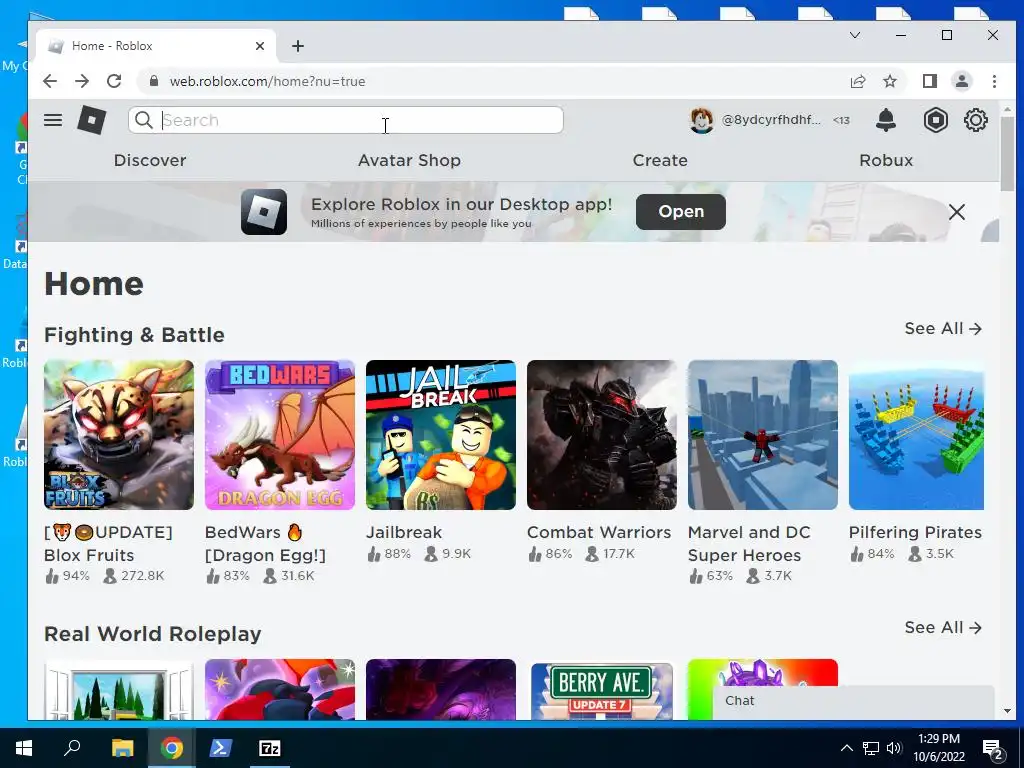Image resolution: width=1024 pixels, height=768 pixels.
Task: Open the Create tab
Action: (660, 160)
